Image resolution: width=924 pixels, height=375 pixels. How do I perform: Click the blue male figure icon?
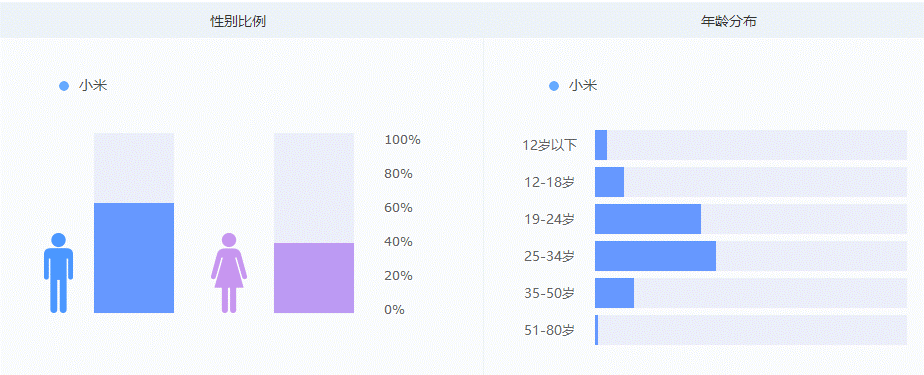click(58, 272)
